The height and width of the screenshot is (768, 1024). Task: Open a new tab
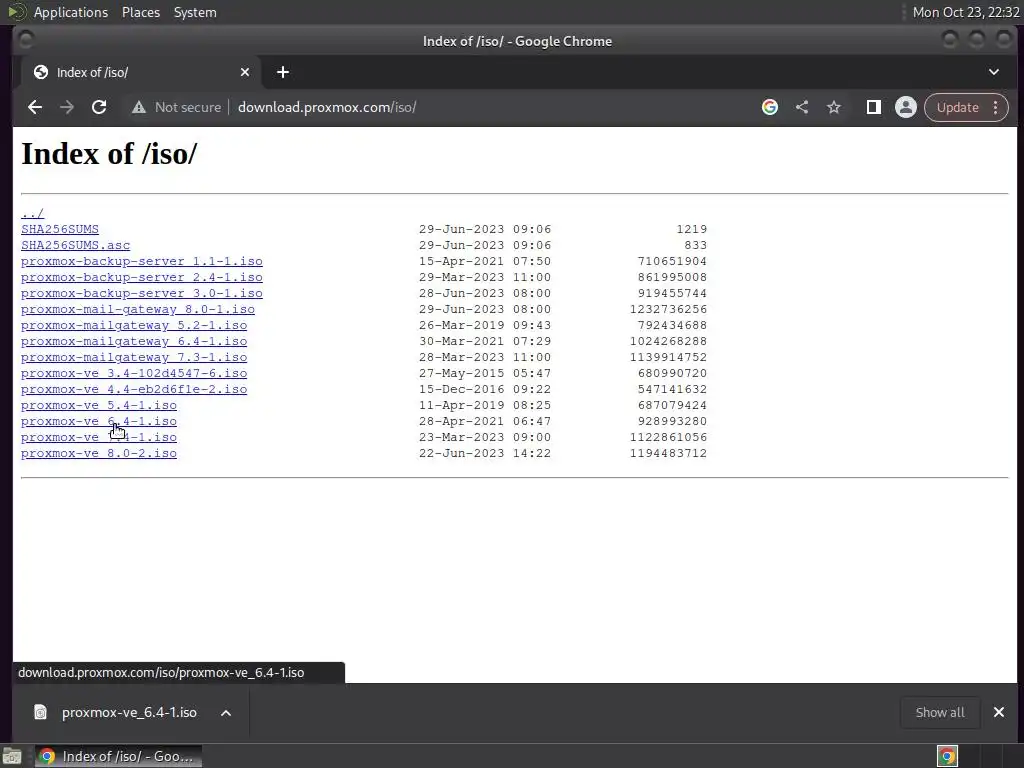coord(283,72)
